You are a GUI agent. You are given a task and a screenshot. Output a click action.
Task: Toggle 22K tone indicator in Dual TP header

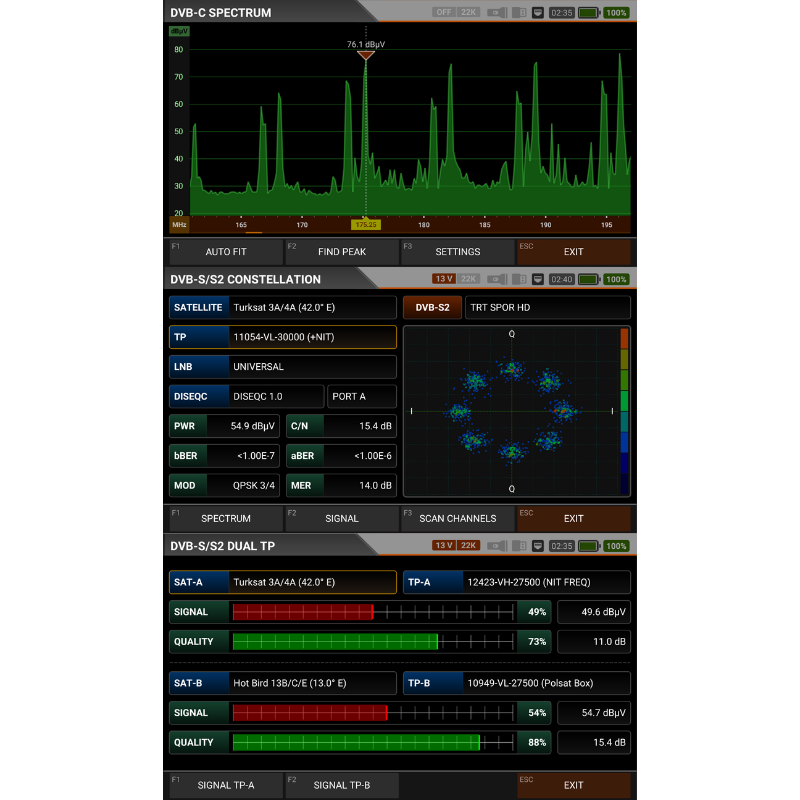468,545
